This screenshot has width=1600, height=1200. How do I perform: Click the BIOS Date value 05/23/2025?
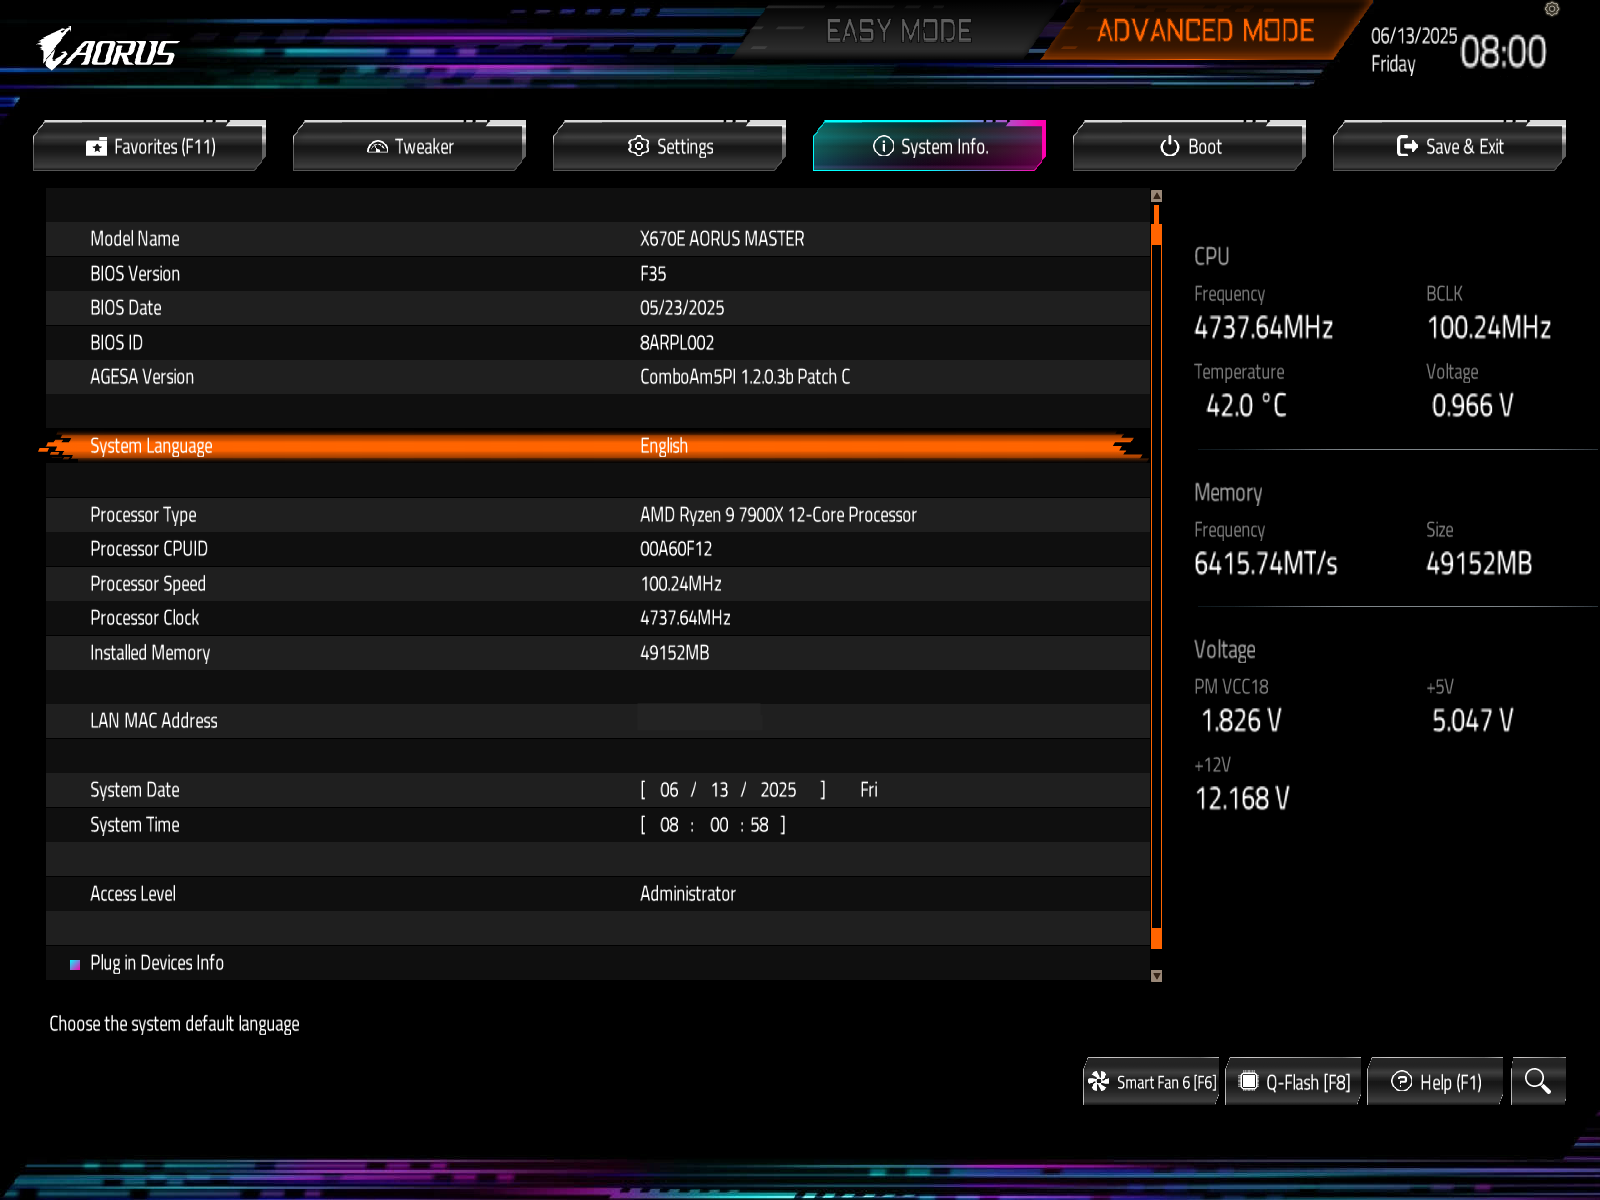pyautogui.click(x=682, y=308)
